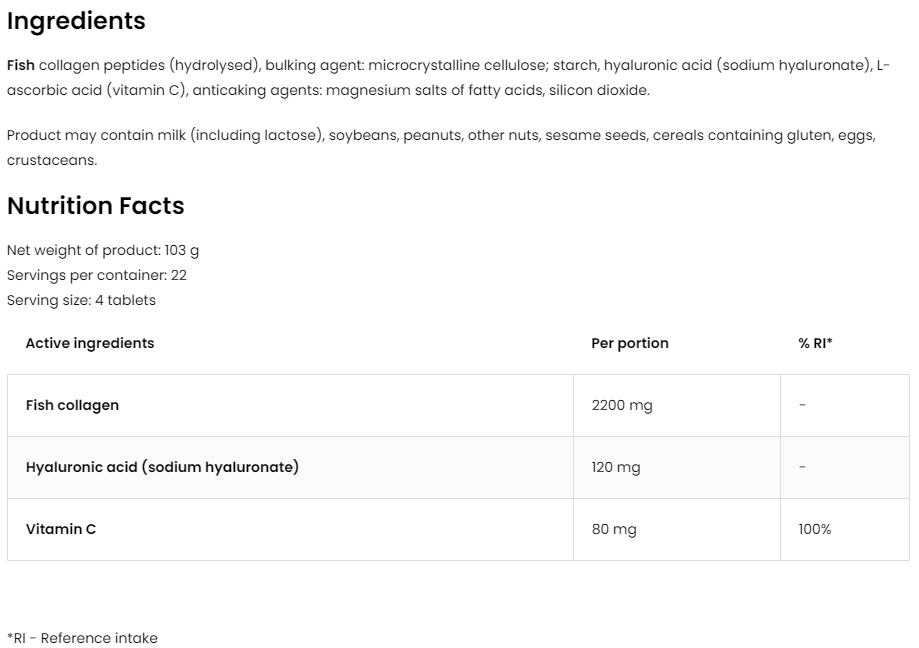Select the Vitamin C row label
919x648 pixels.
pyautogui.click(x=61, y=529)
